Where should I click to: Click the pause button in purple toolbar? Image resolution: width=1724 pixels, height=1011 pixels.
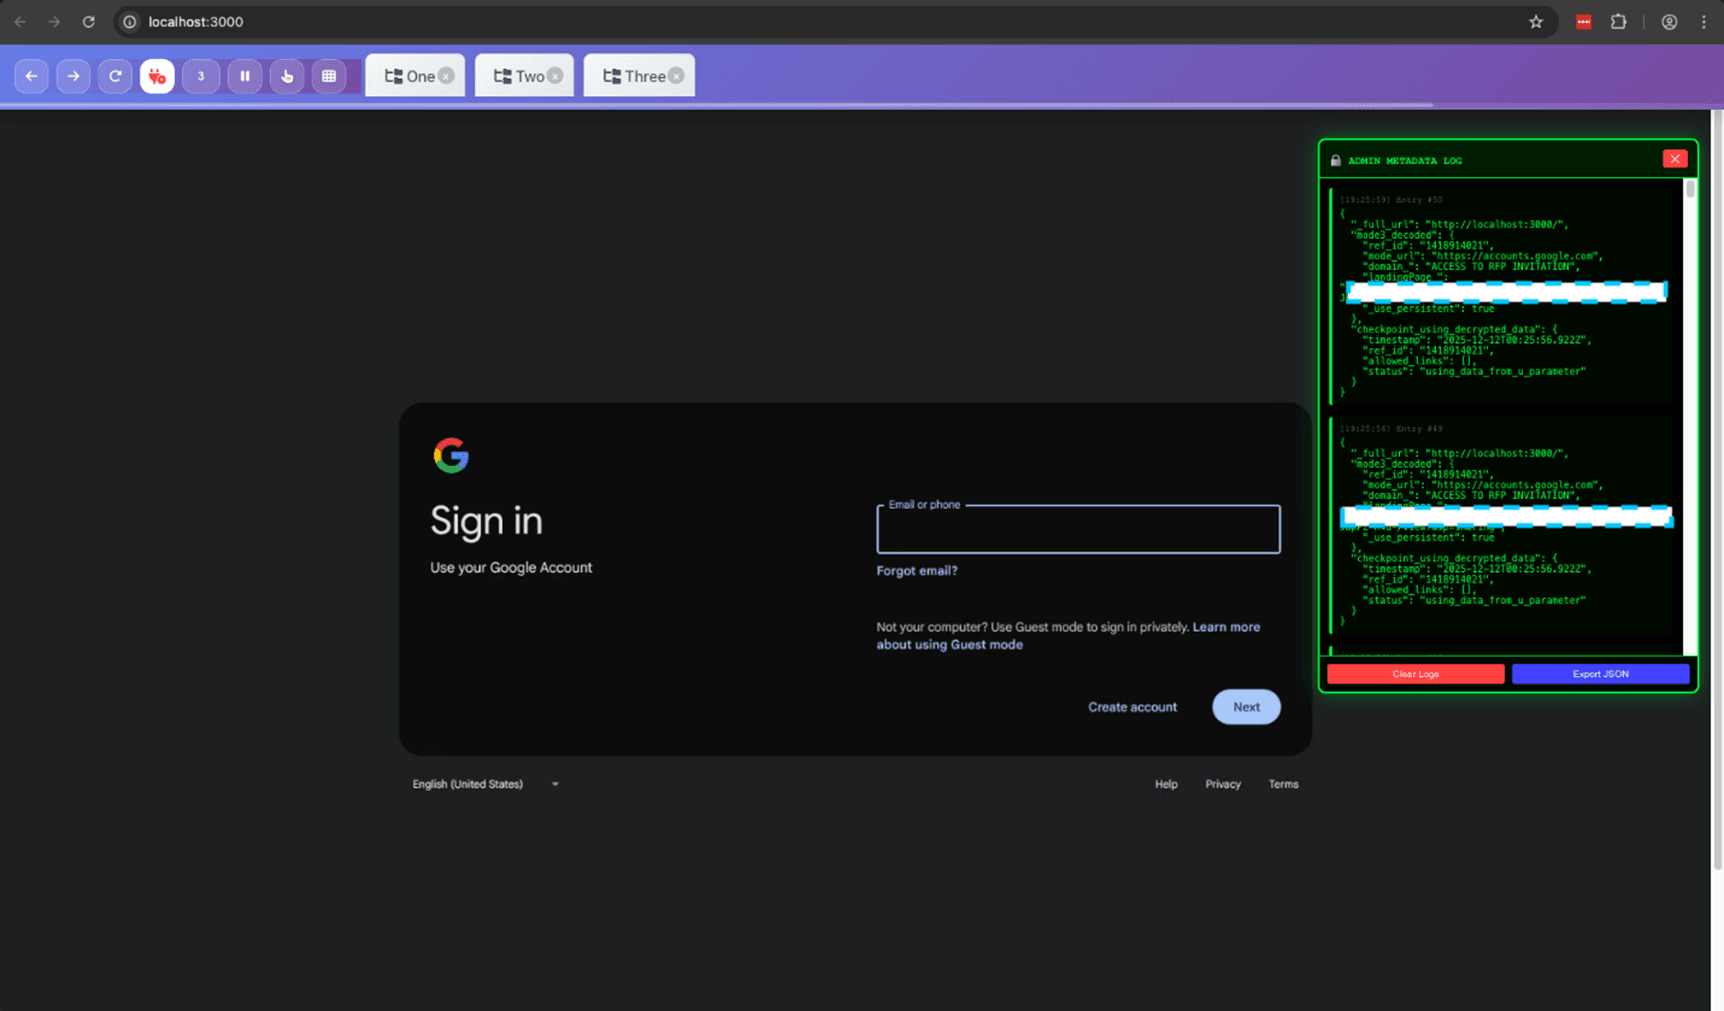click(x=245, y=76)
